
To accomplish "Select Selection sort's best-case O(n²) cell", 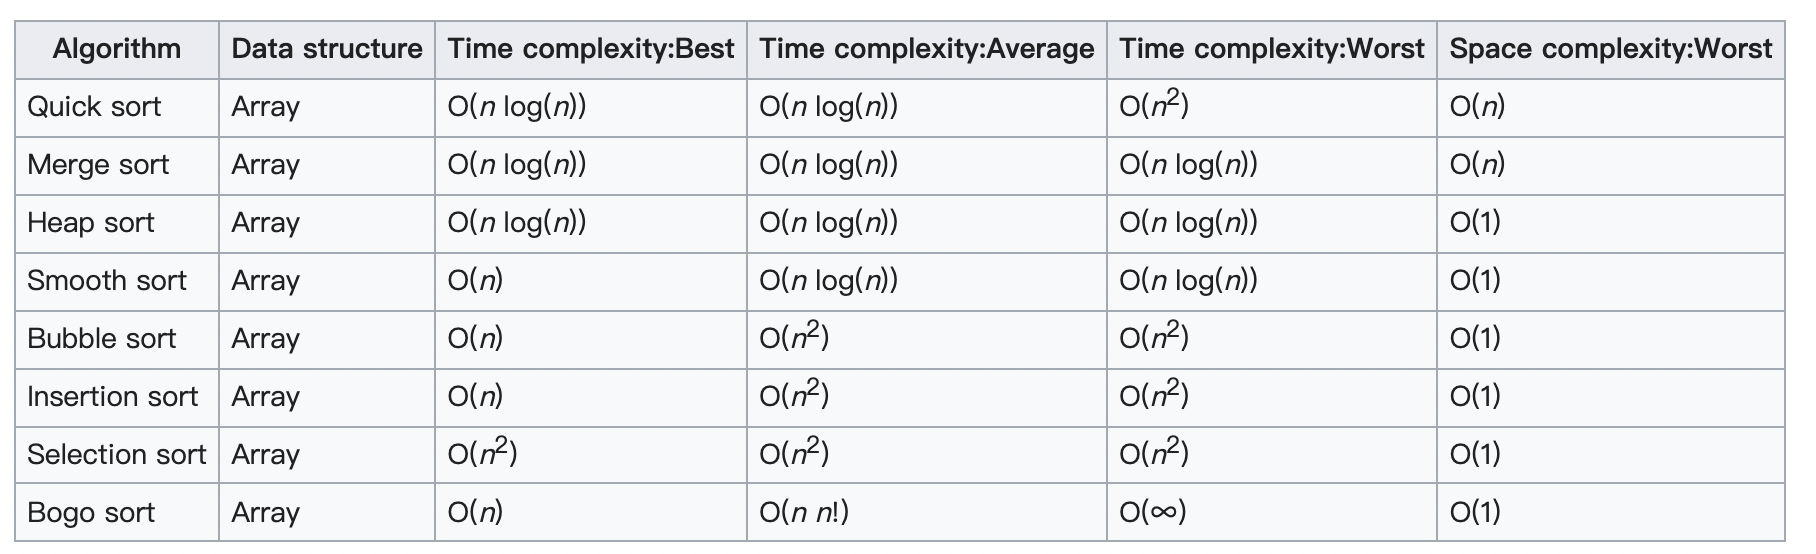I will click(482, 455).
